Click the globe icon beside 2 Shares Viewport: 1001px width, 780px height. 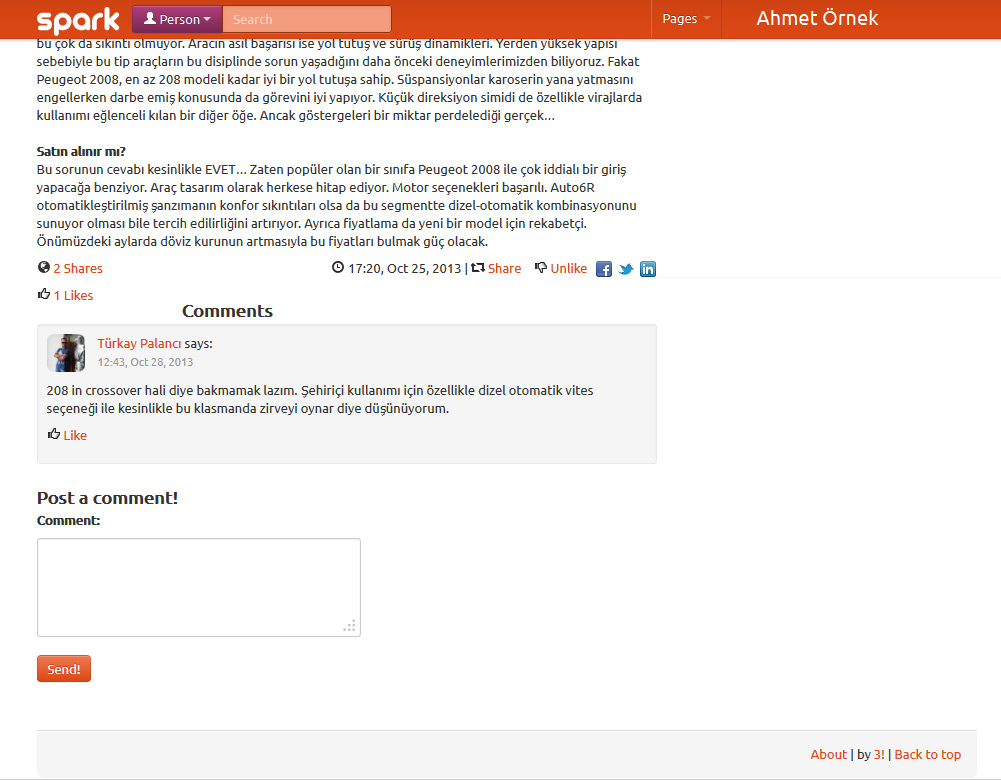click(x=43, y=267)
